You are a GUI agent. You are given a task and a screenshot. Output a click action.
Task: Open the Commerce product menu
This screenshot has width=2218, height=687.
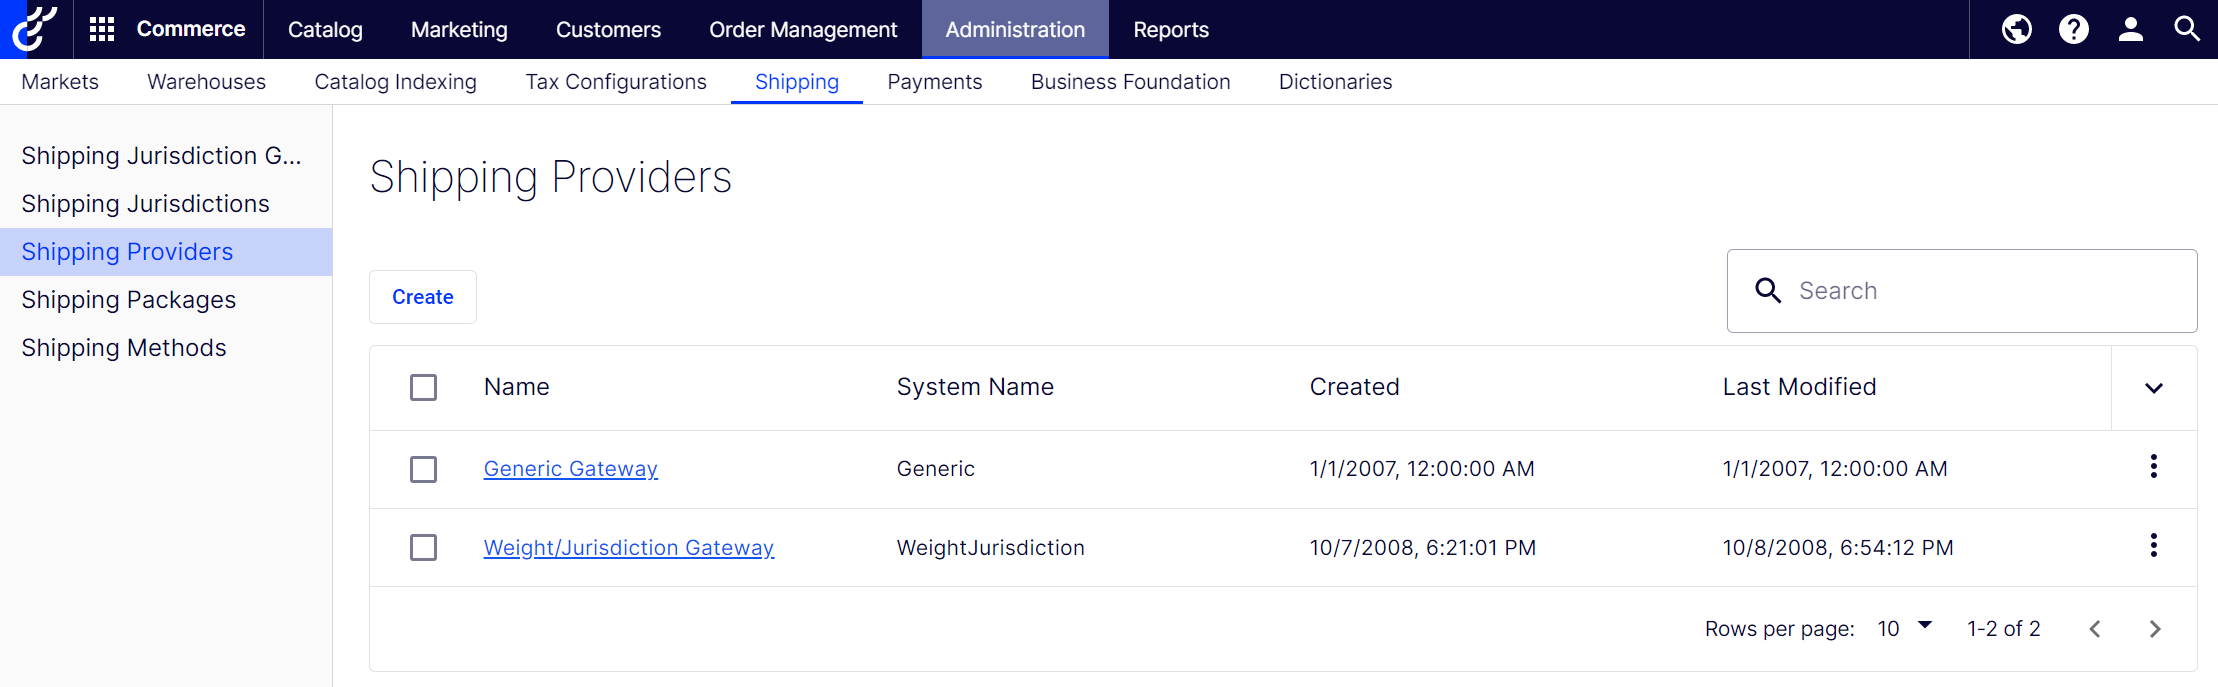coord(191,29)
